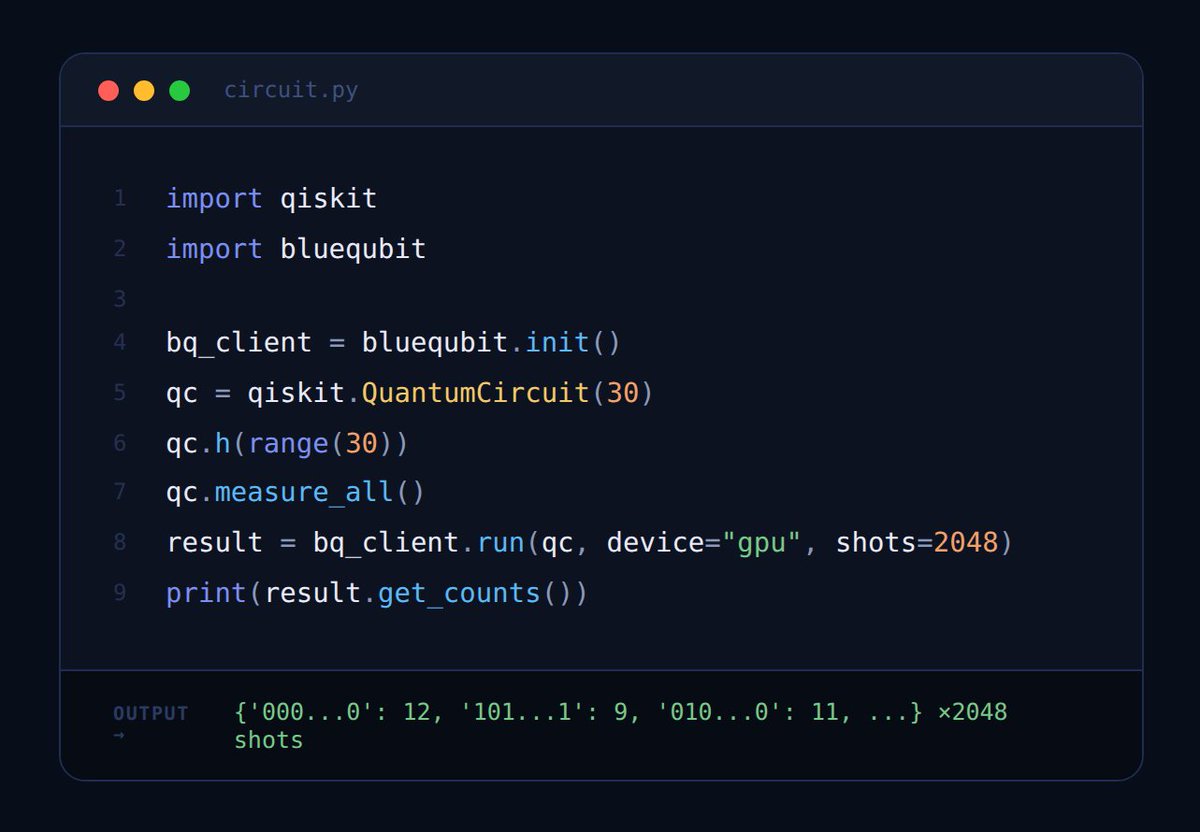Image resolution: width=1200 pixels, height=832 pixels.
Task: Select the circuit.py file title
Action: click(291, 91)
